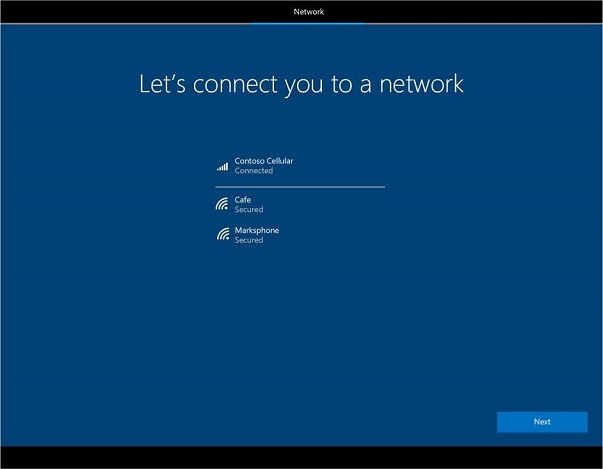603x469 pixels.
Task: Continue setup with the Next button
Action: click(542, 422)
